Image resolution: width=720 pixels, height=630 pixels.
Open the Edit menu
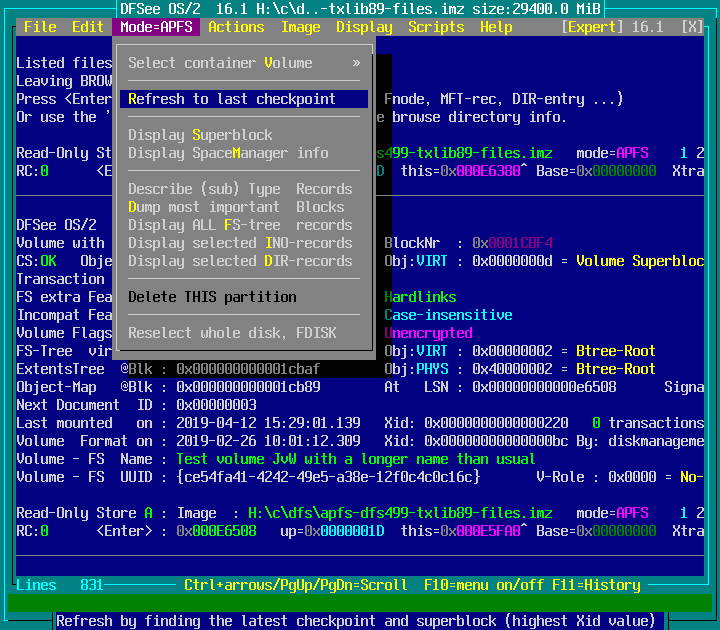click(88, 27)
